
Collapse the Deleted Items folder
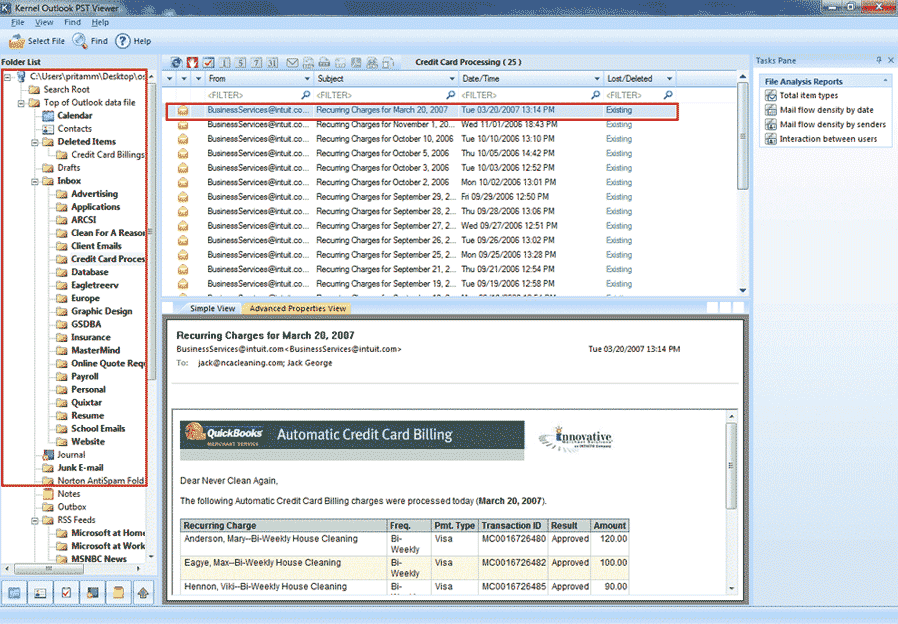(x=34, y=142)
